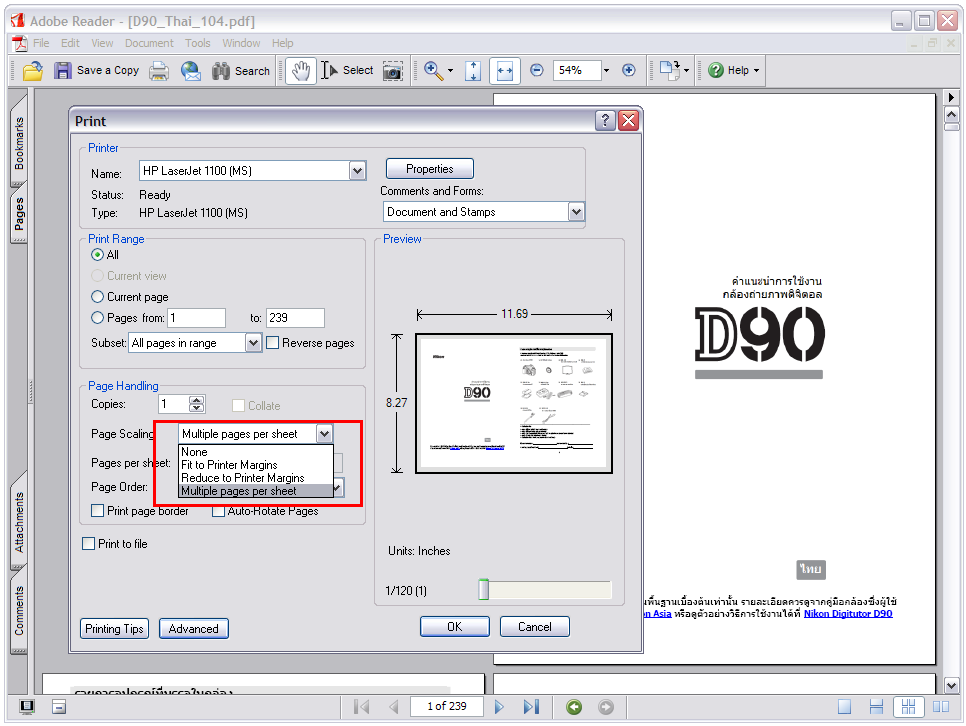
Task: Switch to Continuous Facing layout icon
Action: click(908, 707)
